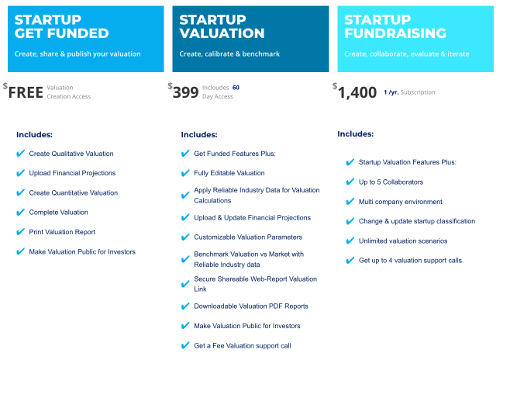Viewport: 510px width, 405px height.
Task: Click checkmark beside Create Qualitative Valuation
Action: pos(20,153)
